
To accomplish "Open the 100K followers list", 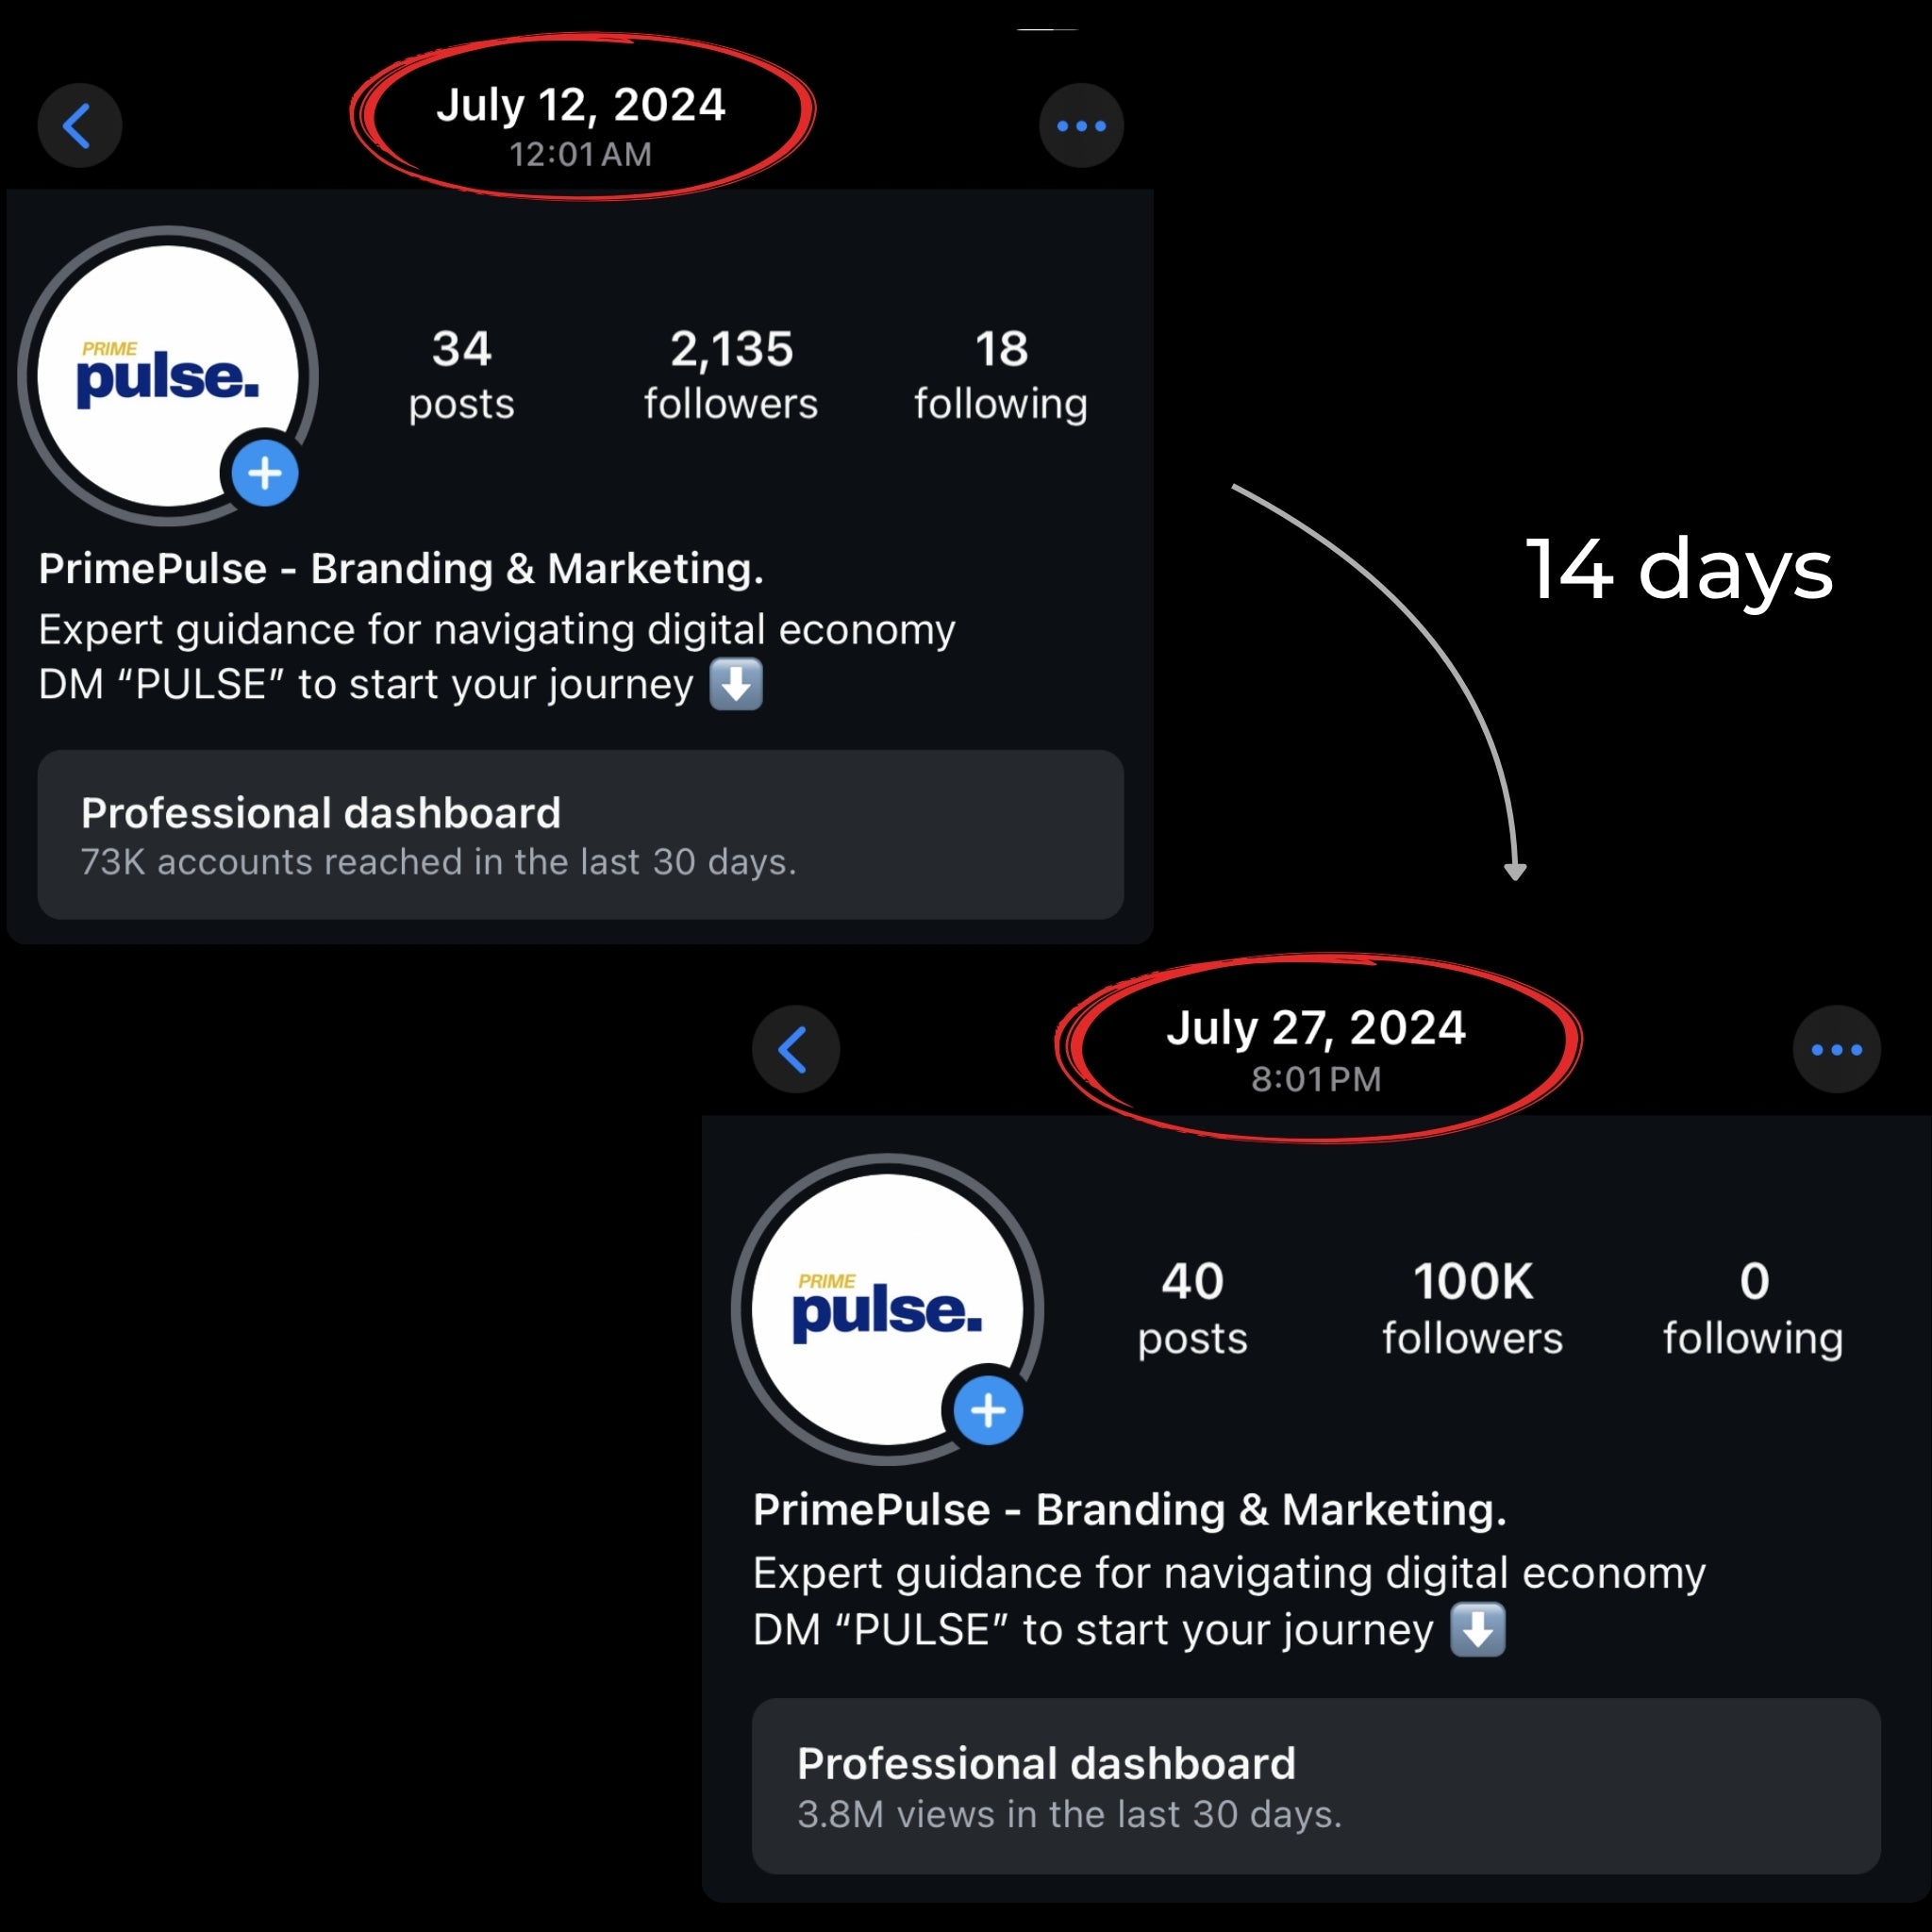I will [x=1472, y=1308].
